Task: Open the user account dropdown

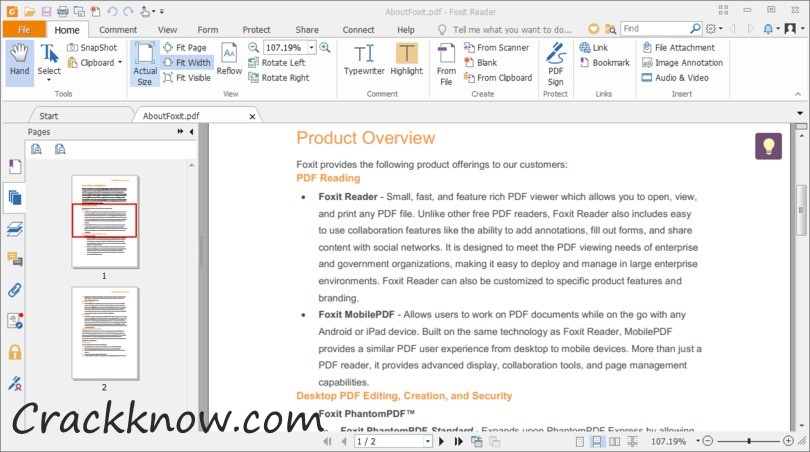Action: (793, 28)
